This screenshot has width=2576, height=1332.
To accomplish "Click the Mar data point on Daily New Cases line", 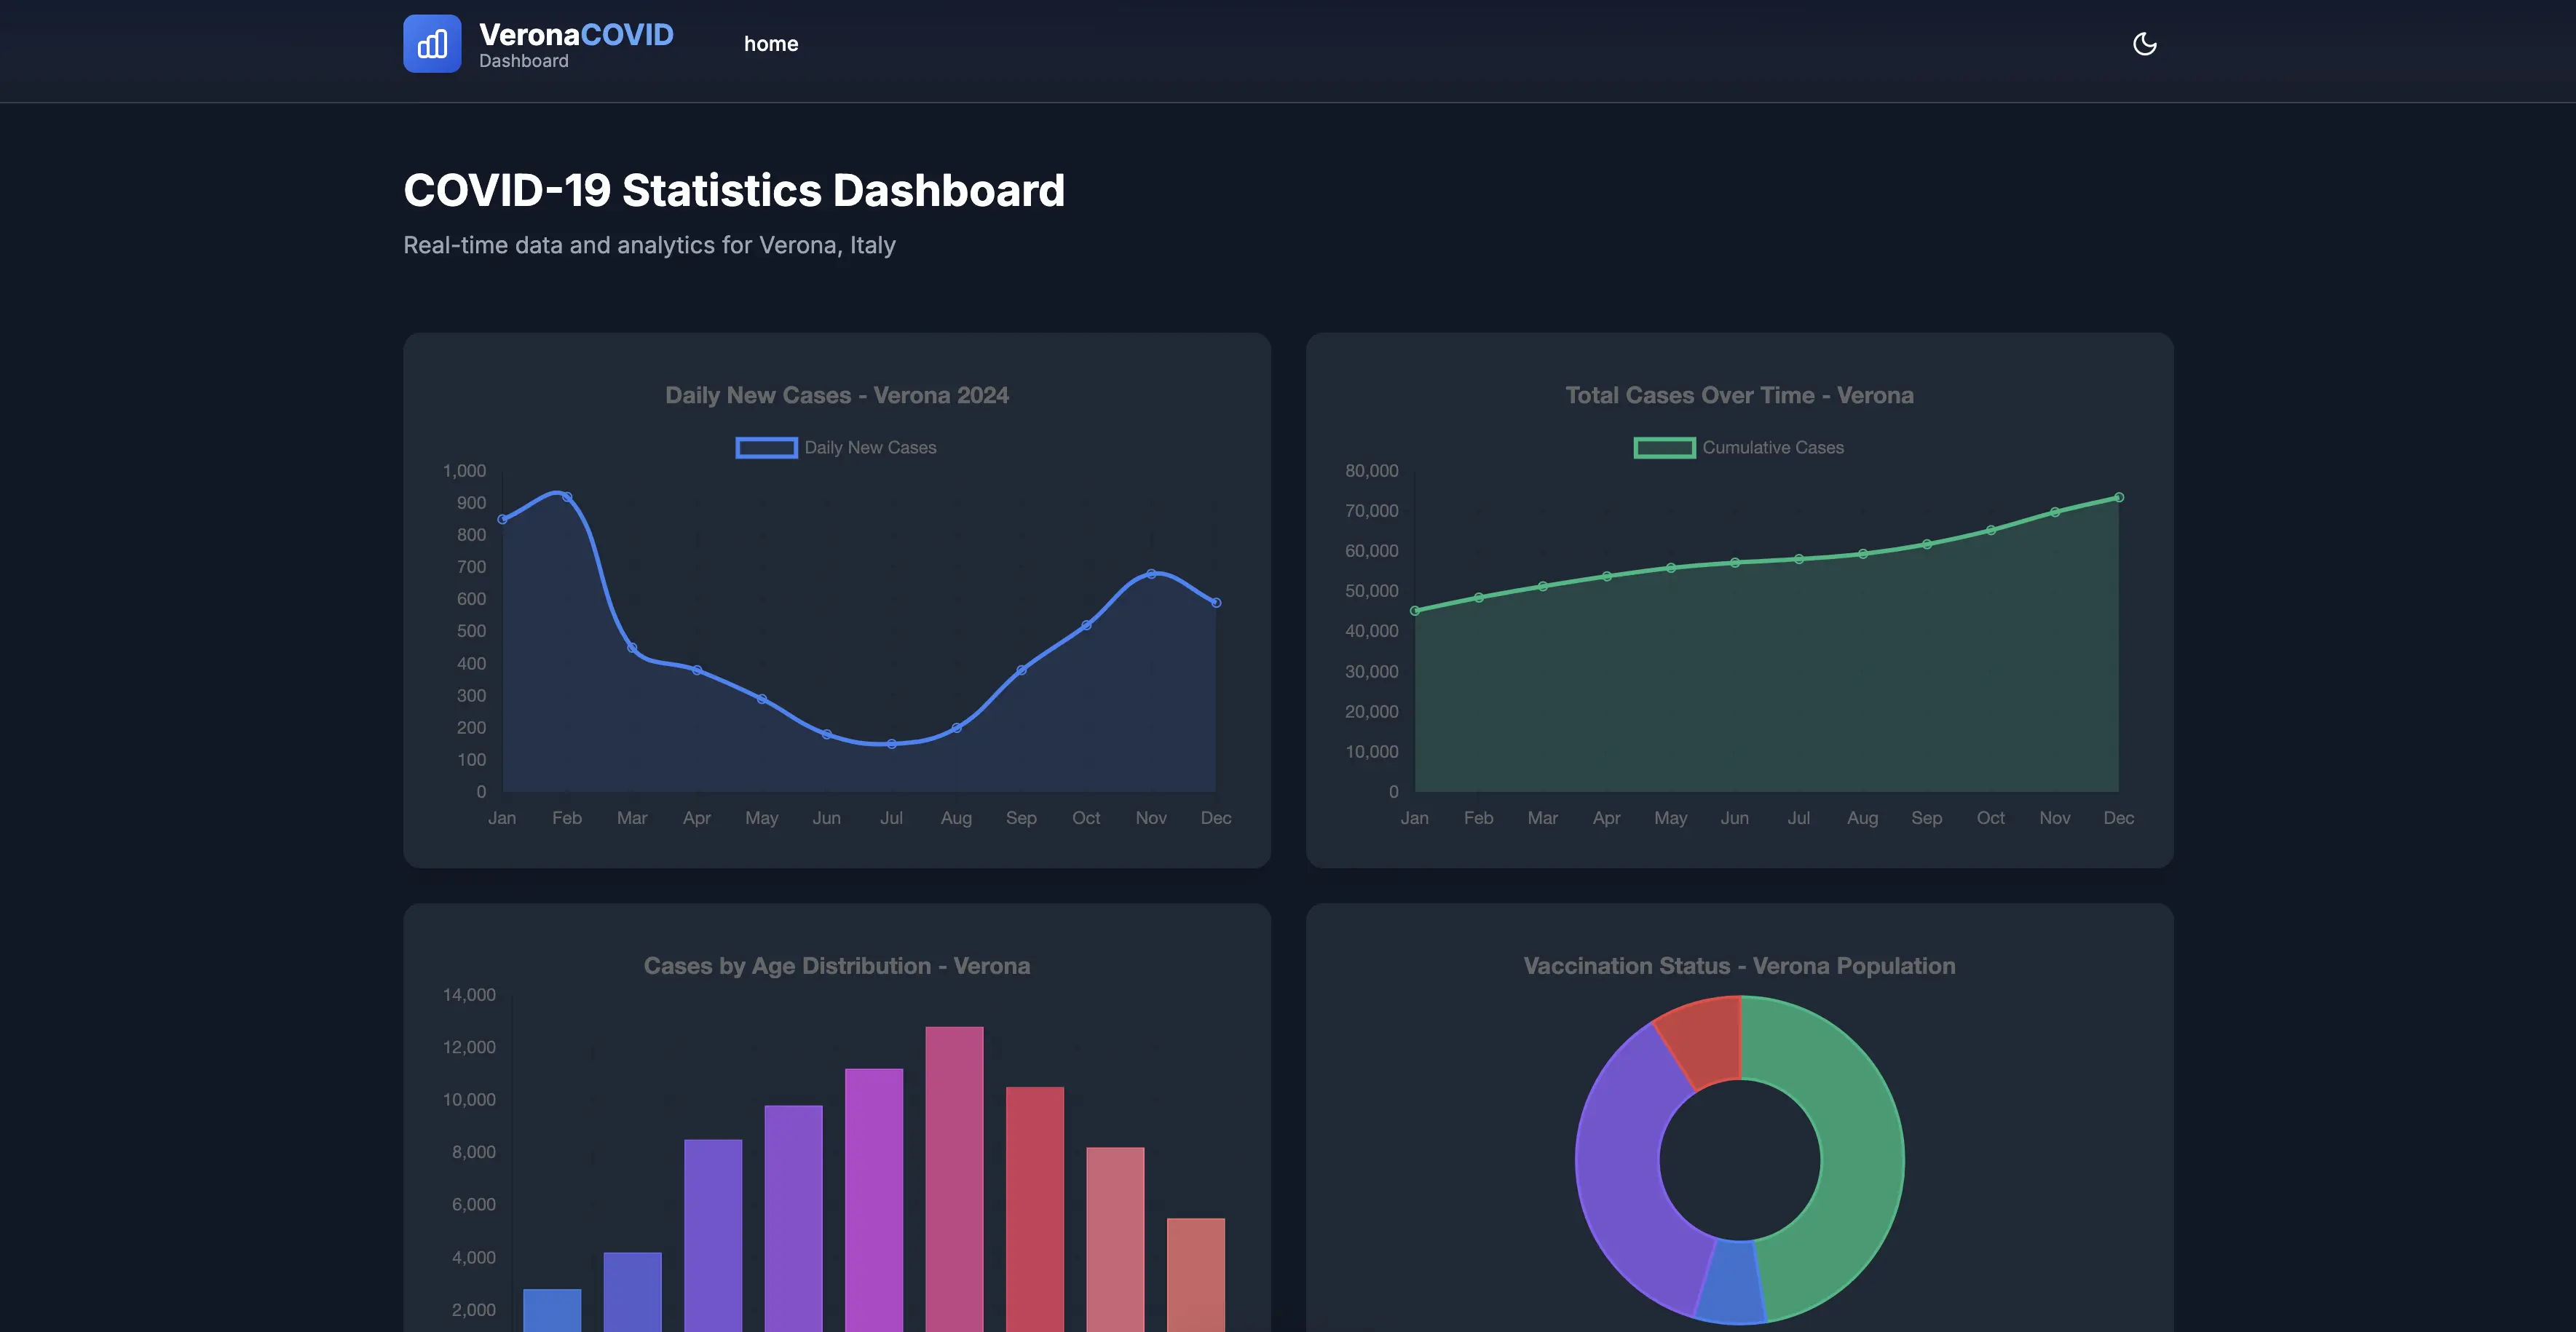I will point(632,648).
